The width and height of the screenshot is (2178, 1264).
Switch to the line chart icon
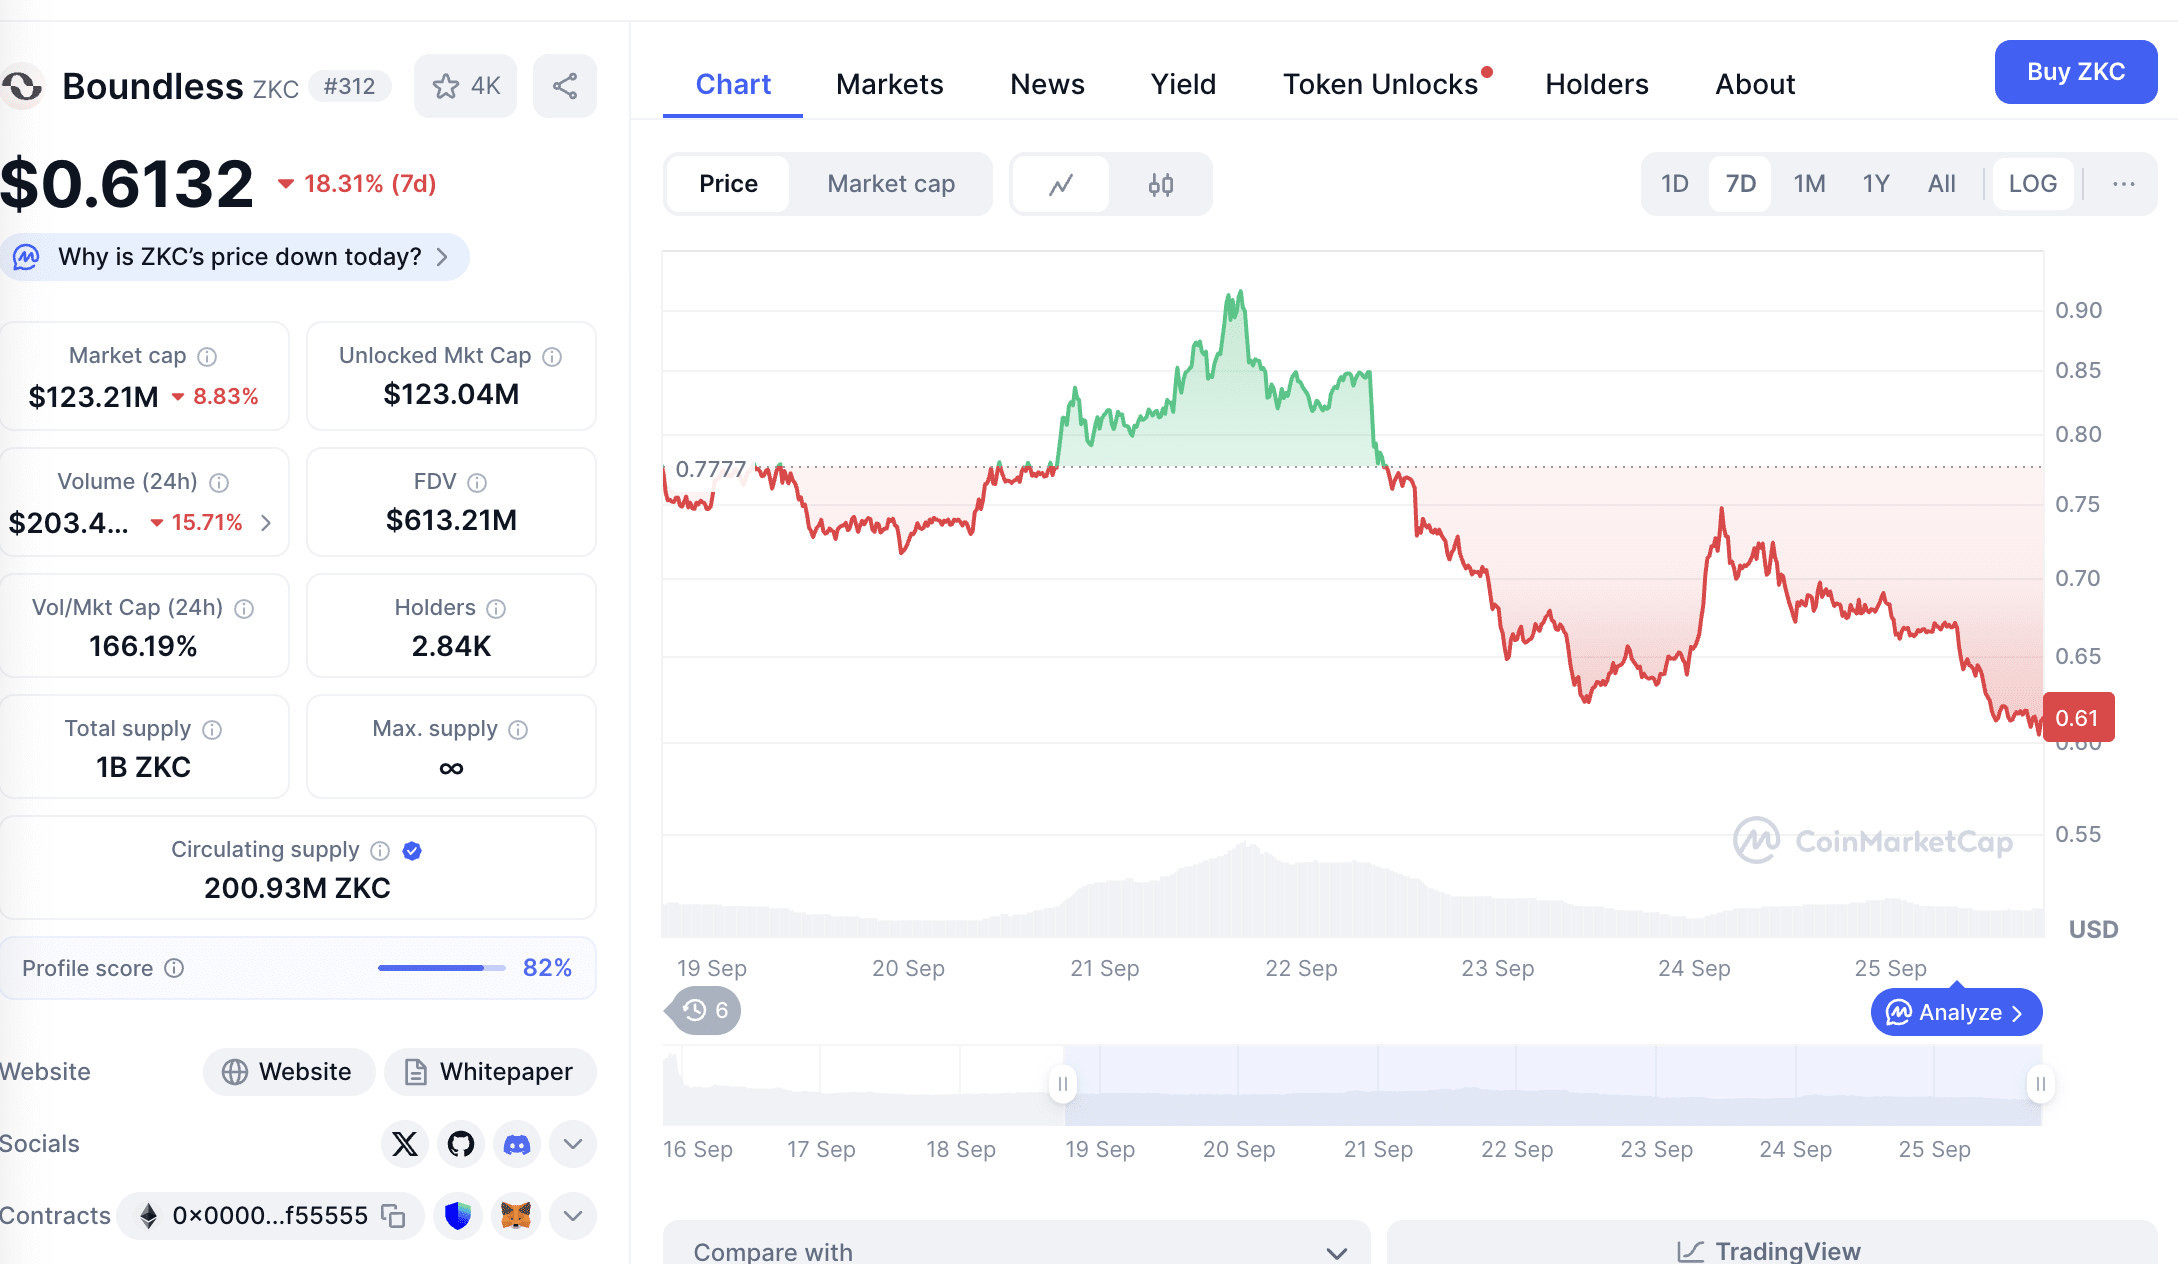point(1061,184)
